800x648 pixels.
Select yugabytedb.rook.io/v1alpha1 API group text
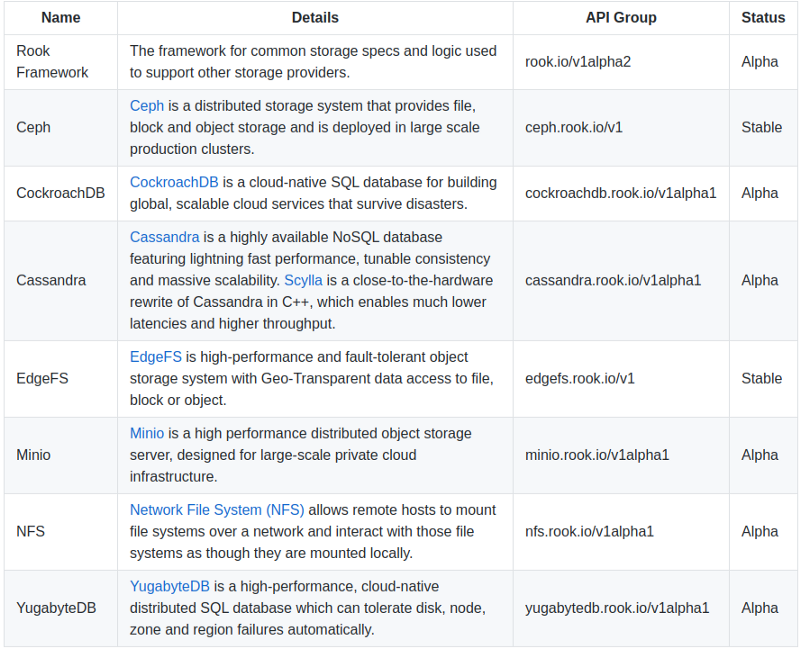coord(617,608)
